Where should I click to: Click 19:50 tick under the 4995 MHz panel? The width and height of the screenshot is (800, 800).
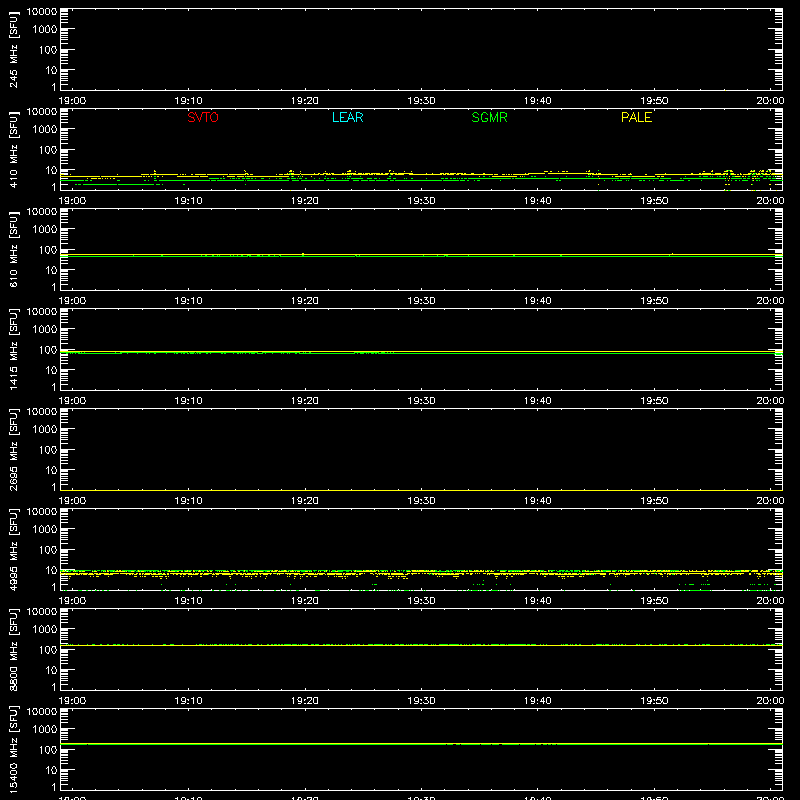pyautogui.click(x=654, y=601)
